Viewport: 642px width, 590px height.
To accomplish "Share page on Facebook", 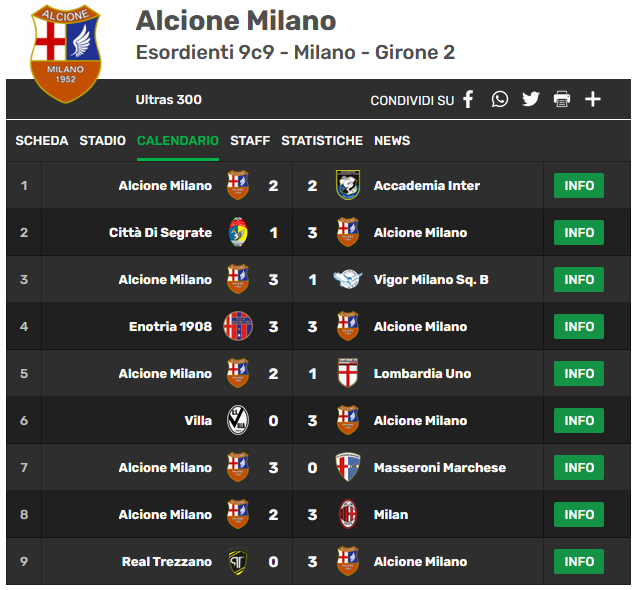I will point(468,99).
